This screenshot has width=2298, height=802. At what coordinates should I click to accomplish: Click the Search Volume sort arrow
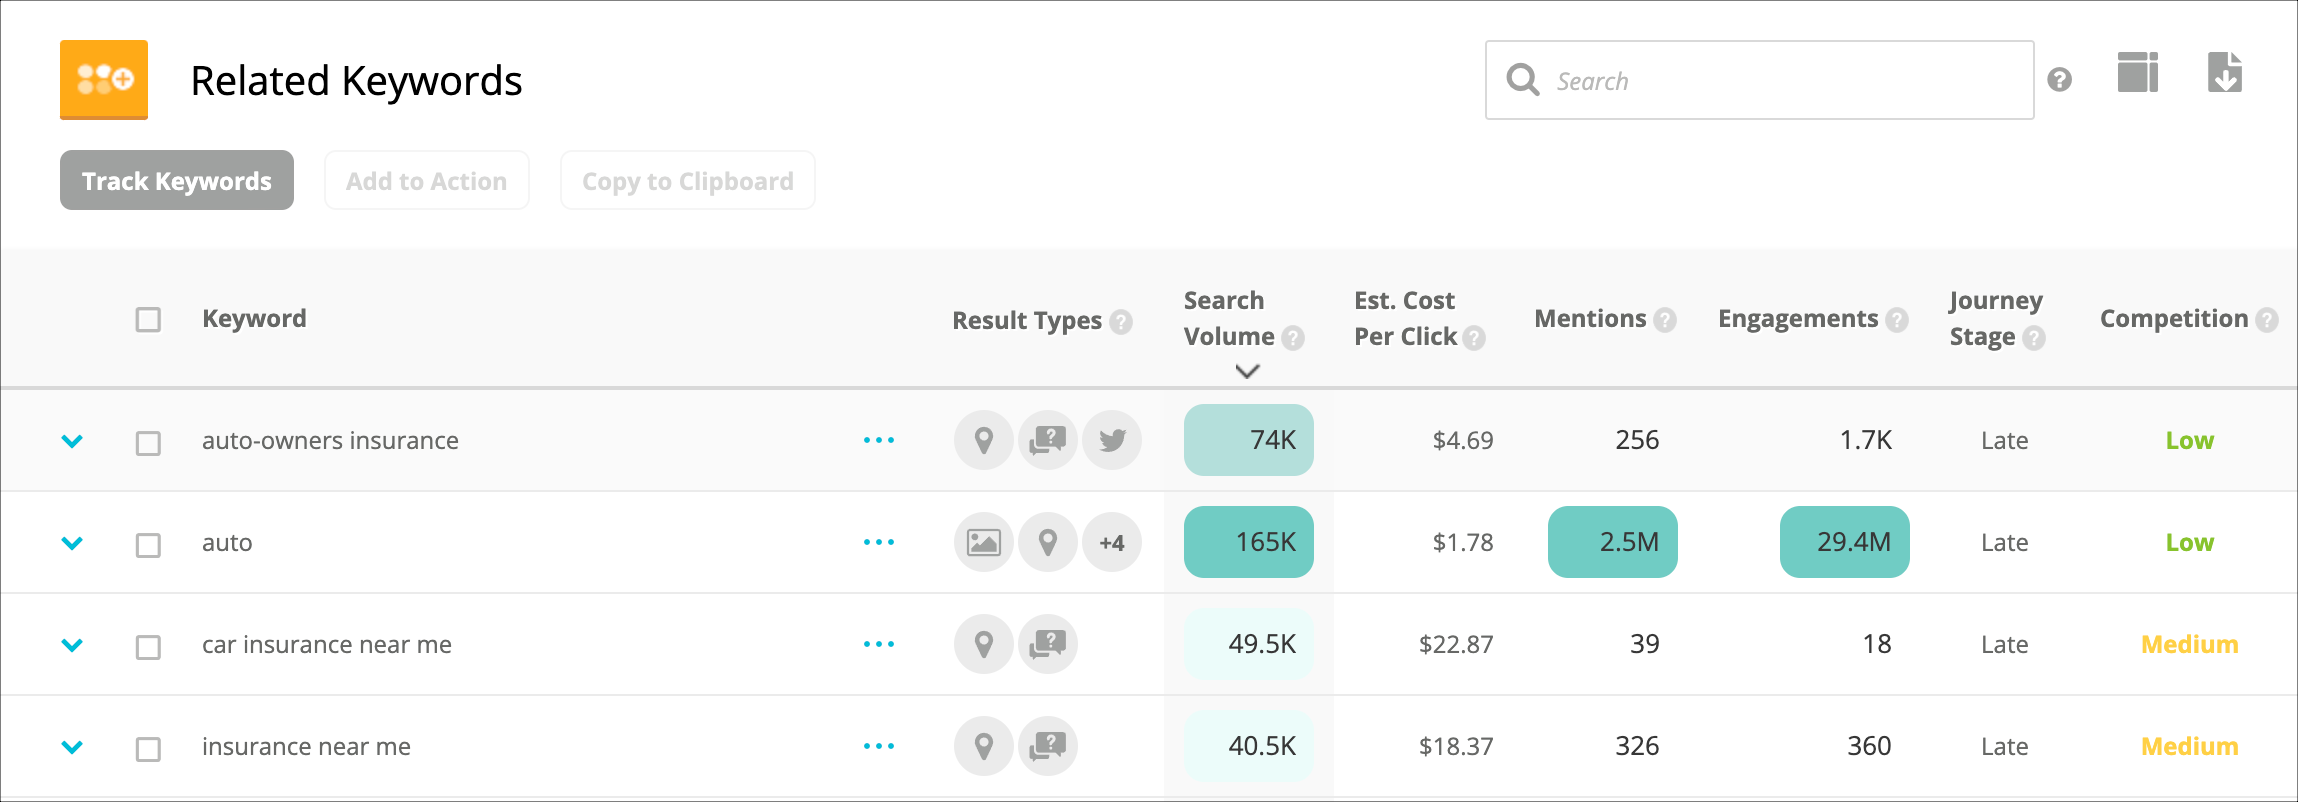coord(1247,371)
